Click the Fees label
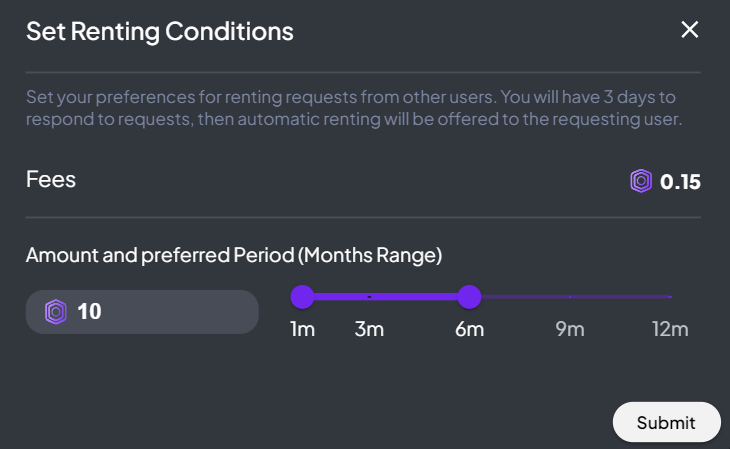 [x=51, y=180]
